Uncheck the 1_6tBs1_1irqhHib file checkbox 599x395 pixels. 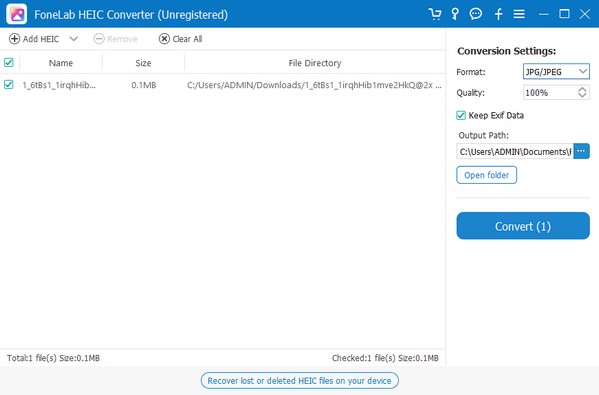click(x=8, y=84)
